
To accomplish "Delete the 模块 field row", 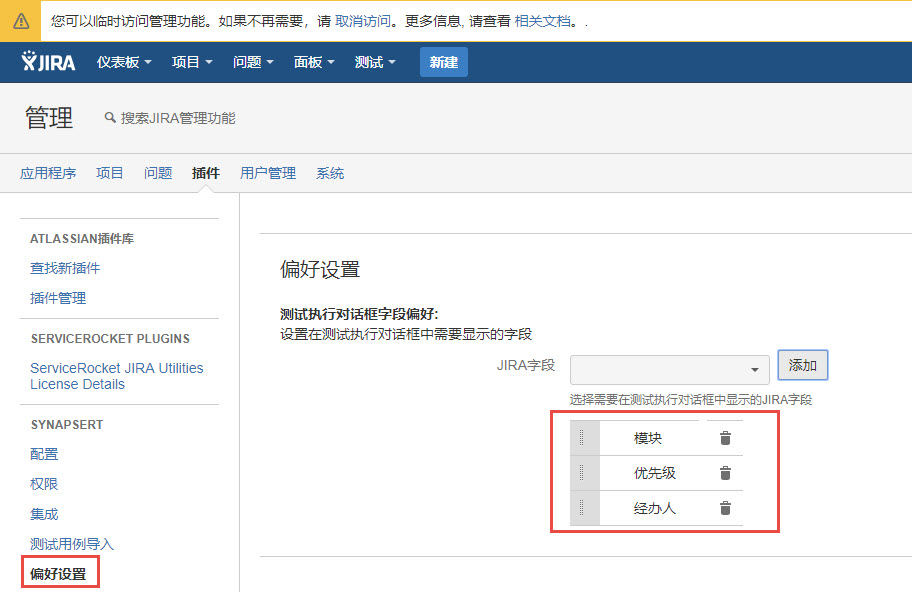I will coord(725,438).
